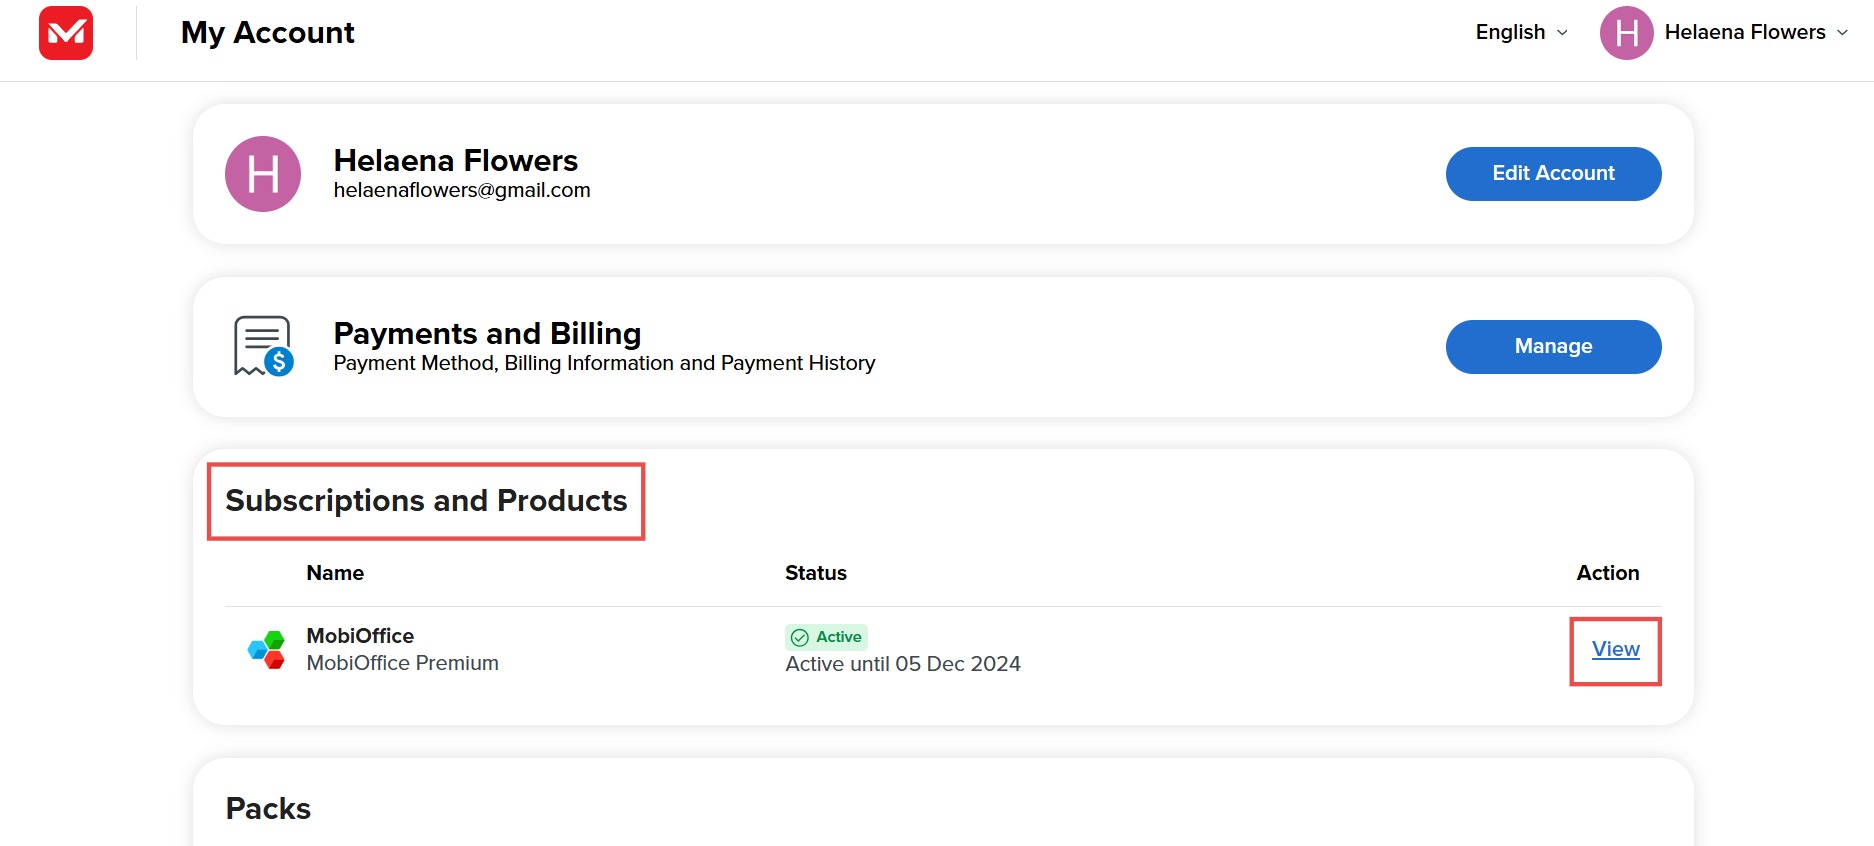Click the Name column header

point(335,573)
